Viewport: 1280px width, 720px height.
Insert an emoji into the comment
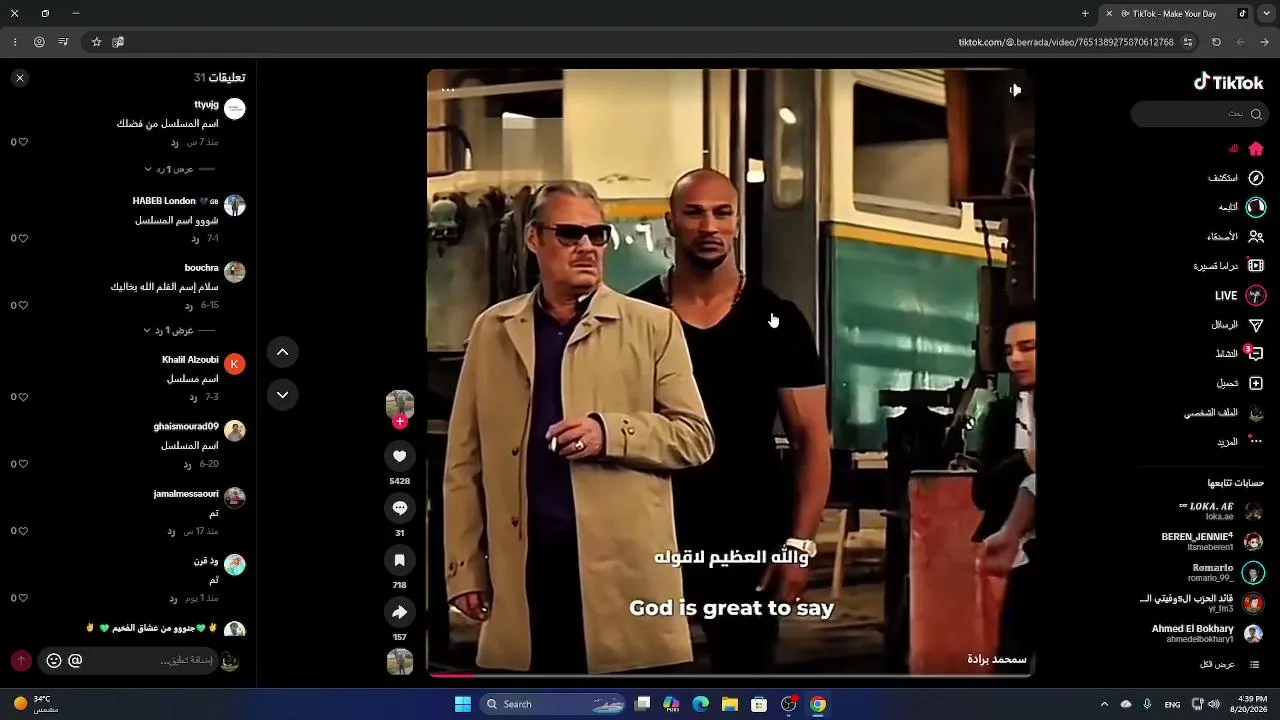[54, 661]
